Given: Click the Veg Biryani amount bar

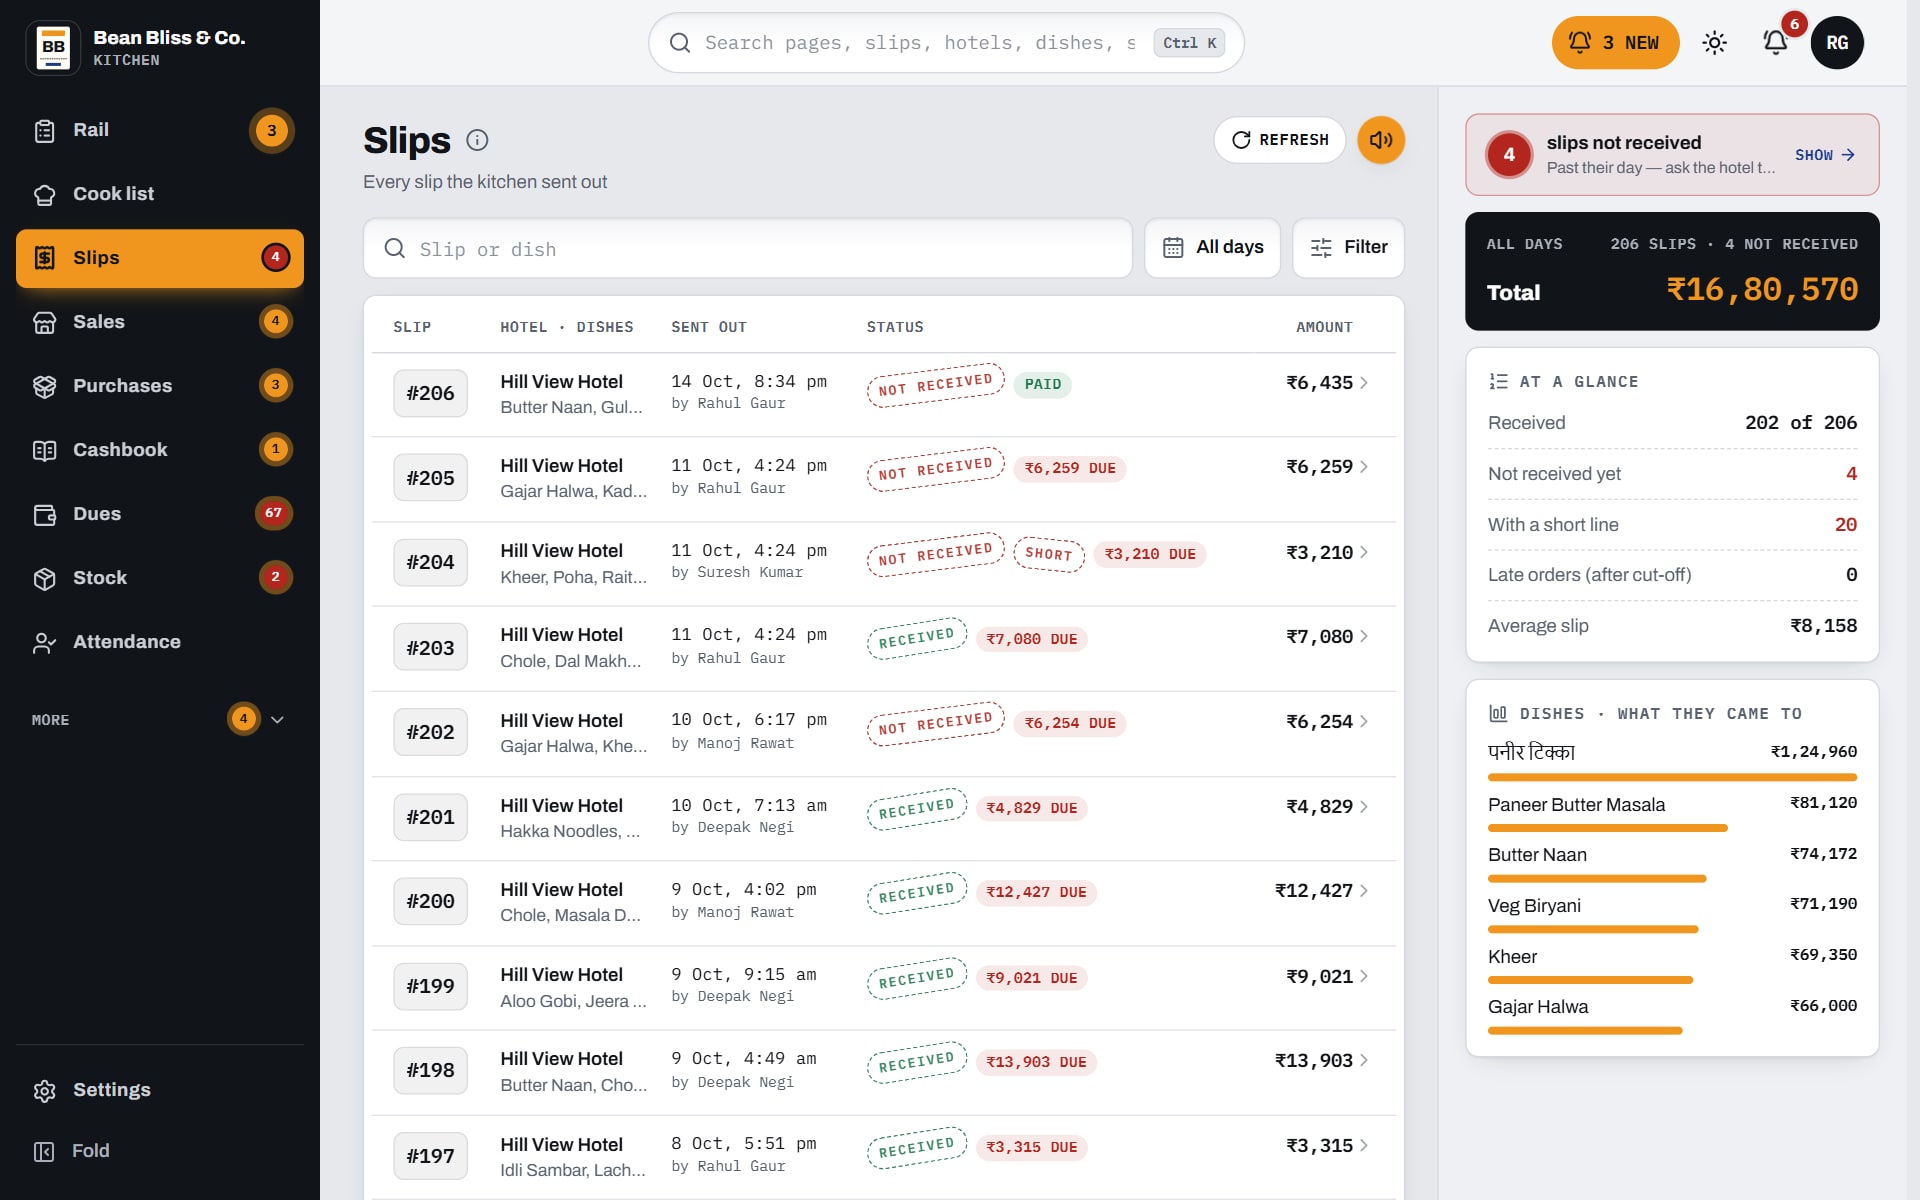Looking at the screenshot, I should [1593, 930].
